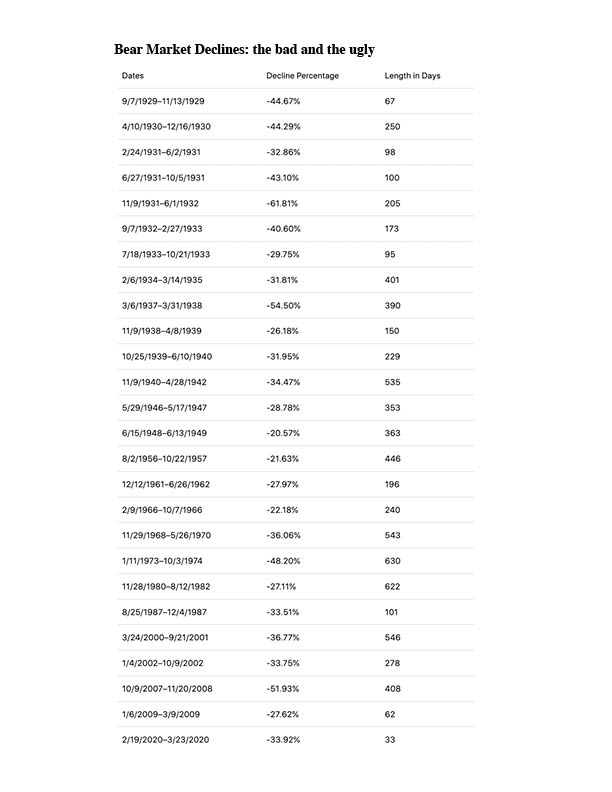
Task: Click the Dates column header
Action: pos(133,76)
